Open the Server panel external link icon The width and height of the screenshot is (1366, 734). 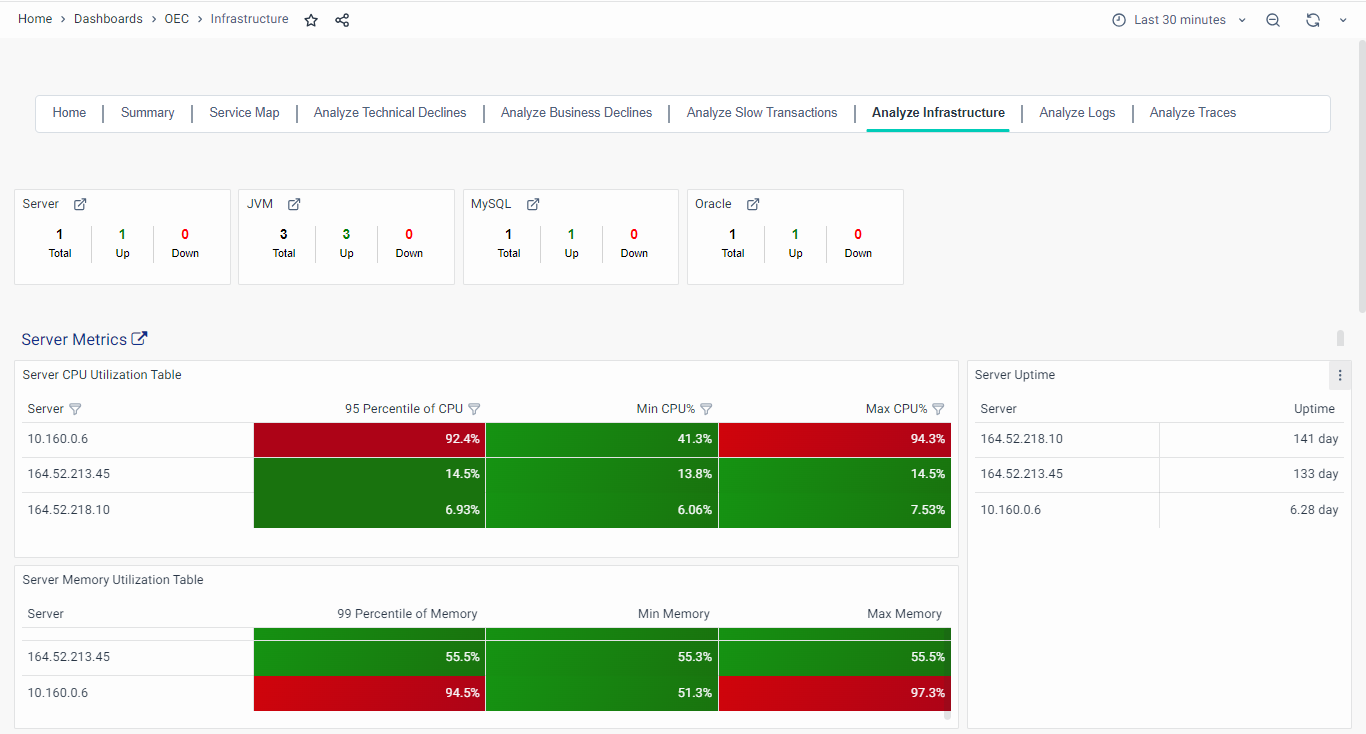[x=80, y=204]
